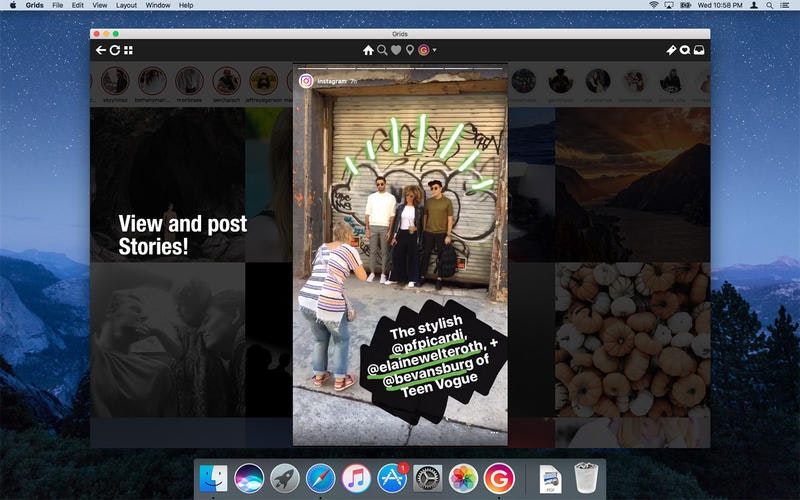Image resolution: width=800 pixels, height=500 pixels.
Task: Open the Layout menu
Action: coord(126,5)
